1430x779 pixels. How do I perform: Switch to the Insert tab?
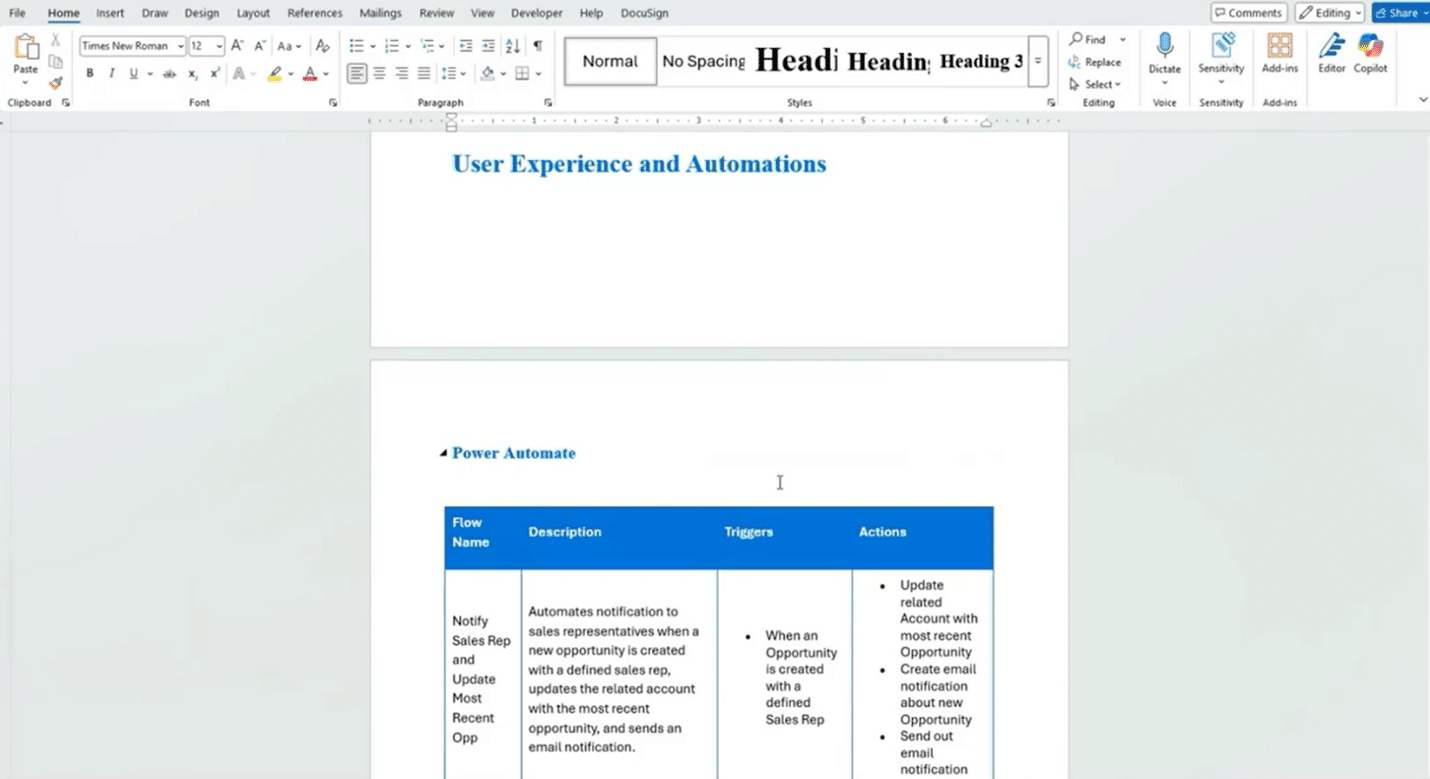110,13
